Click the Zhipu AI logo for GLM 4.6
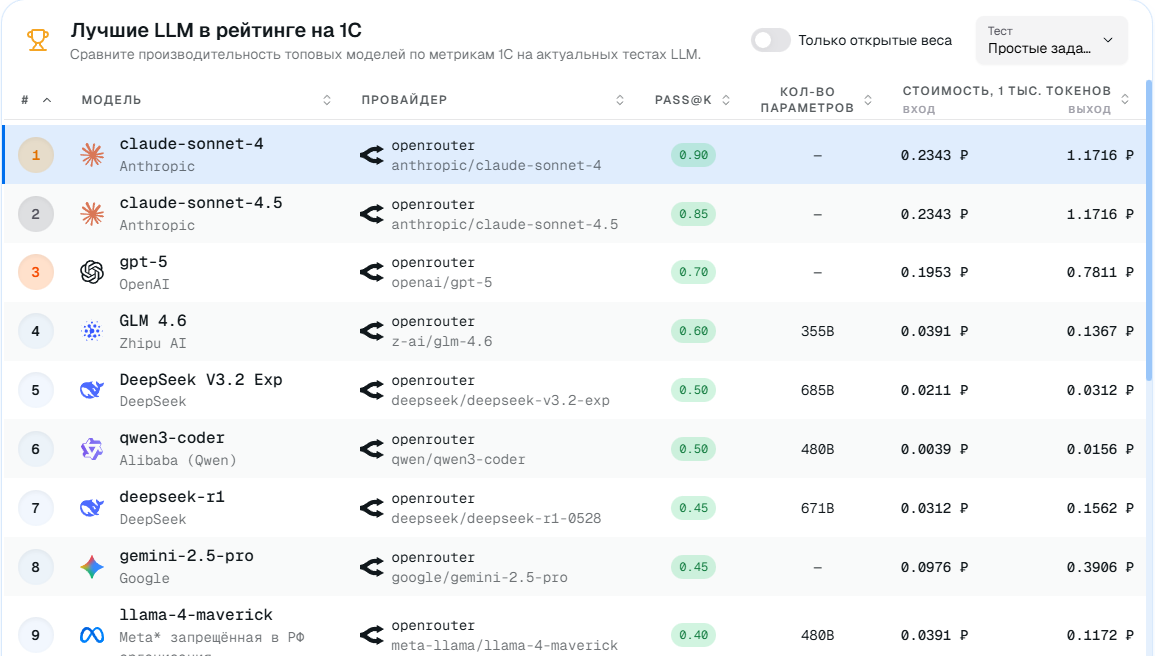 tap(92, 331)
